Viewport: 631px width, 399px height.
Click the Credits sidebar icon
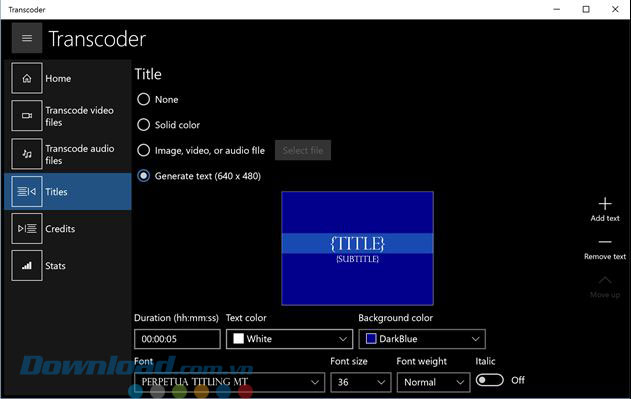pyautogui.click(x=27, y=229)
